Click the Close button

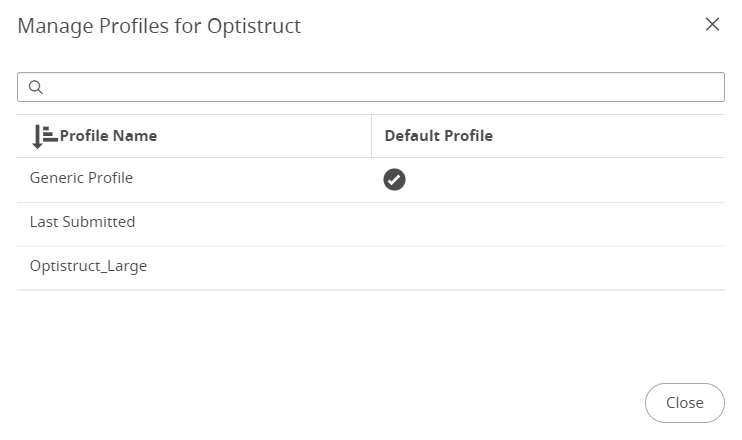click(x=684, y=403)
